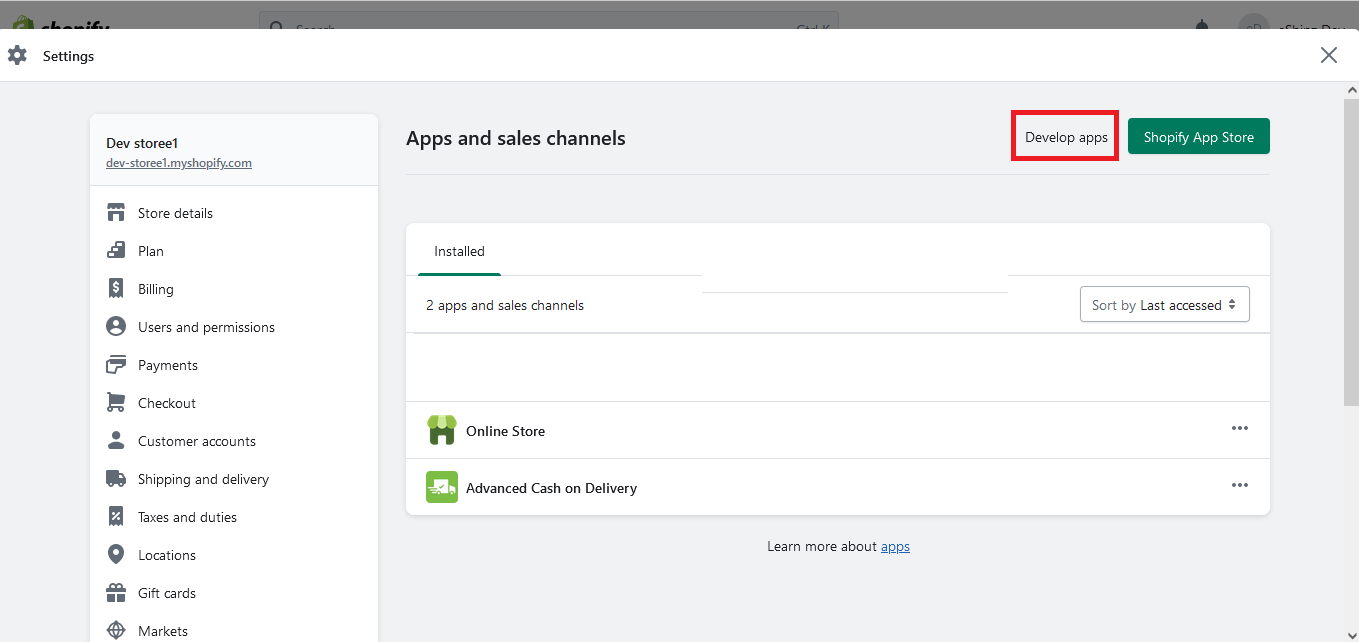Screen dimensions: 1359x642
Task: Click the scrollbar up arrow
Action: click(1351, 90)
